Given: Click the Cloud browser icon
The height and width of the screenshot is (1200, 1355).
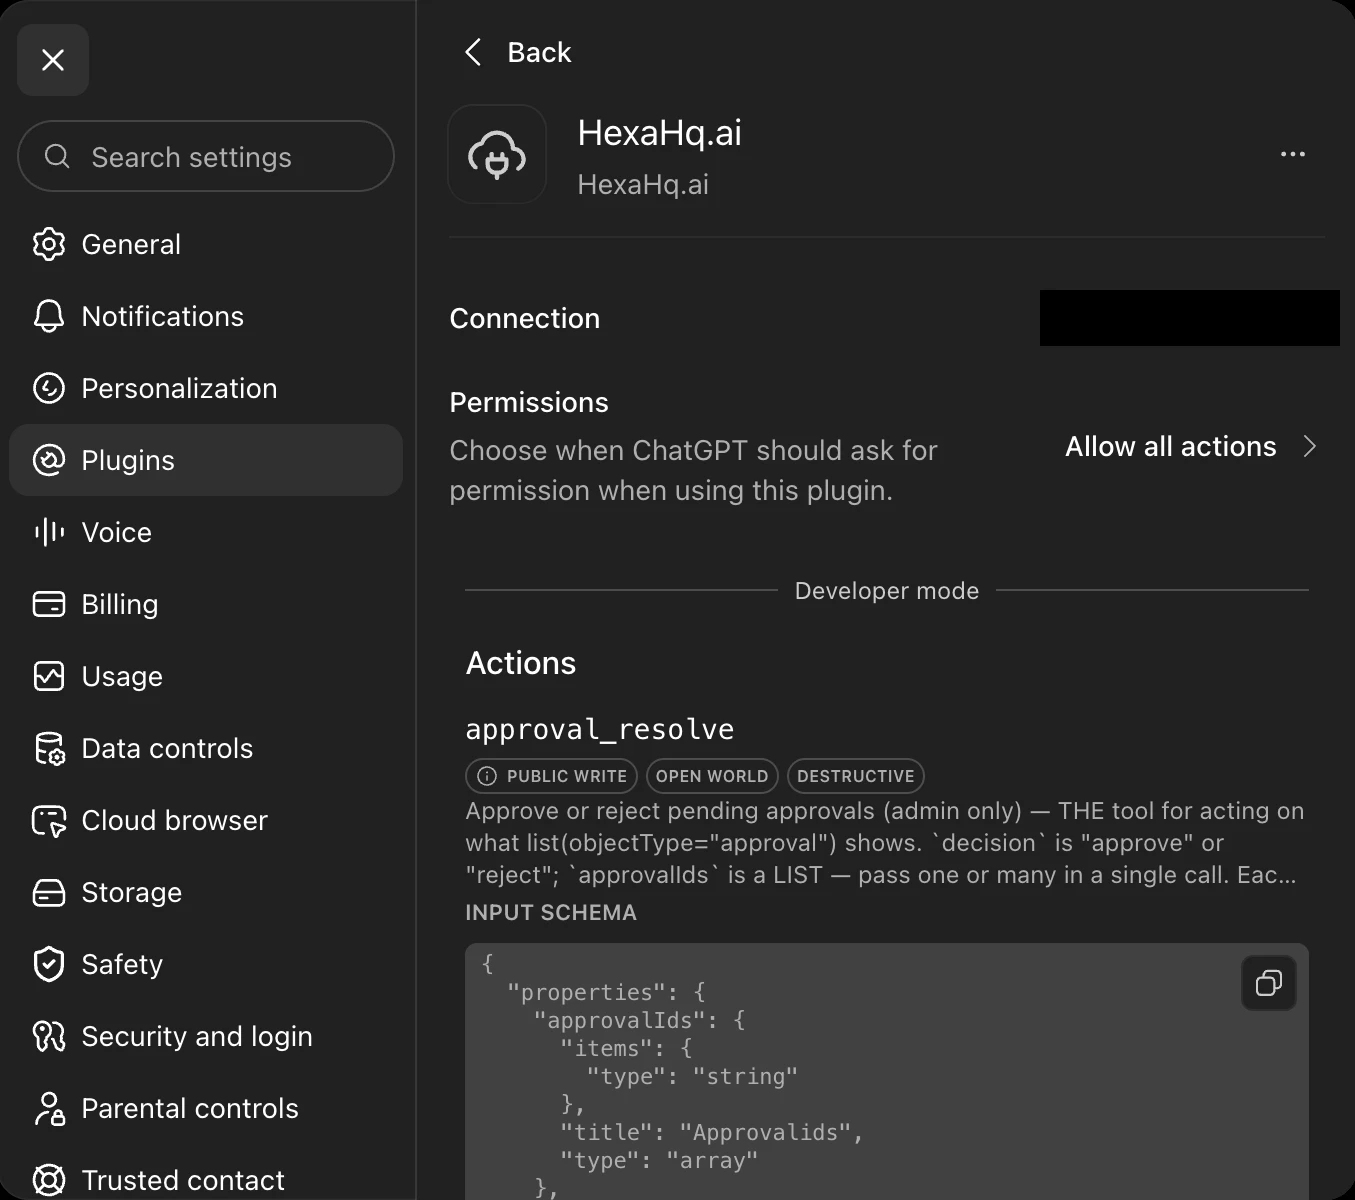Looking at the screenshot, I should pyautogui.click(x=49, y=820).
